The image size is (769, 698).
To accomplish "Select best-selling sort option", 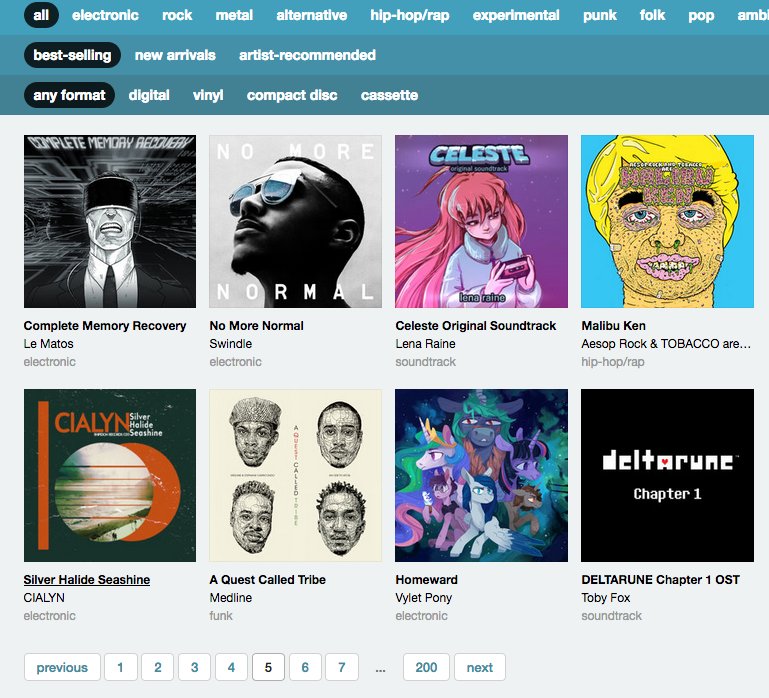I will 72,55.
